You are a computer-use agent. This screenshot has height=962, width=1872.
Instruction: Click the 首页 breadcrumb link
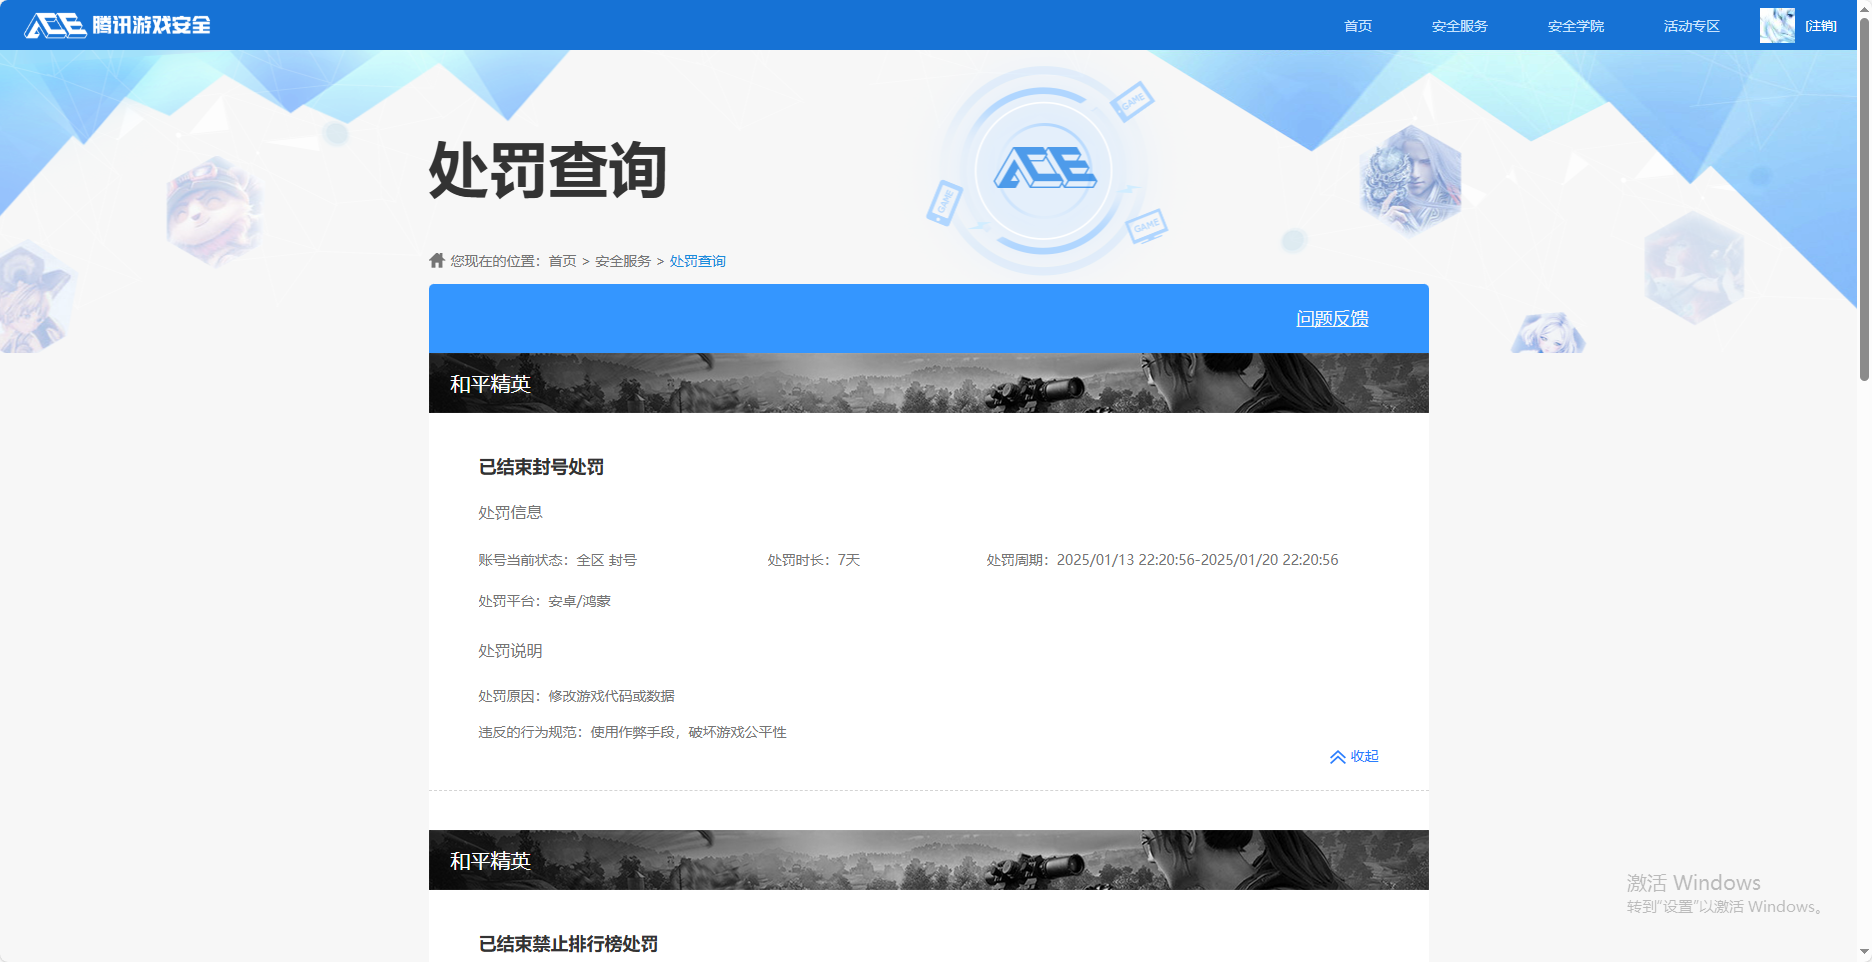point(562,261)
